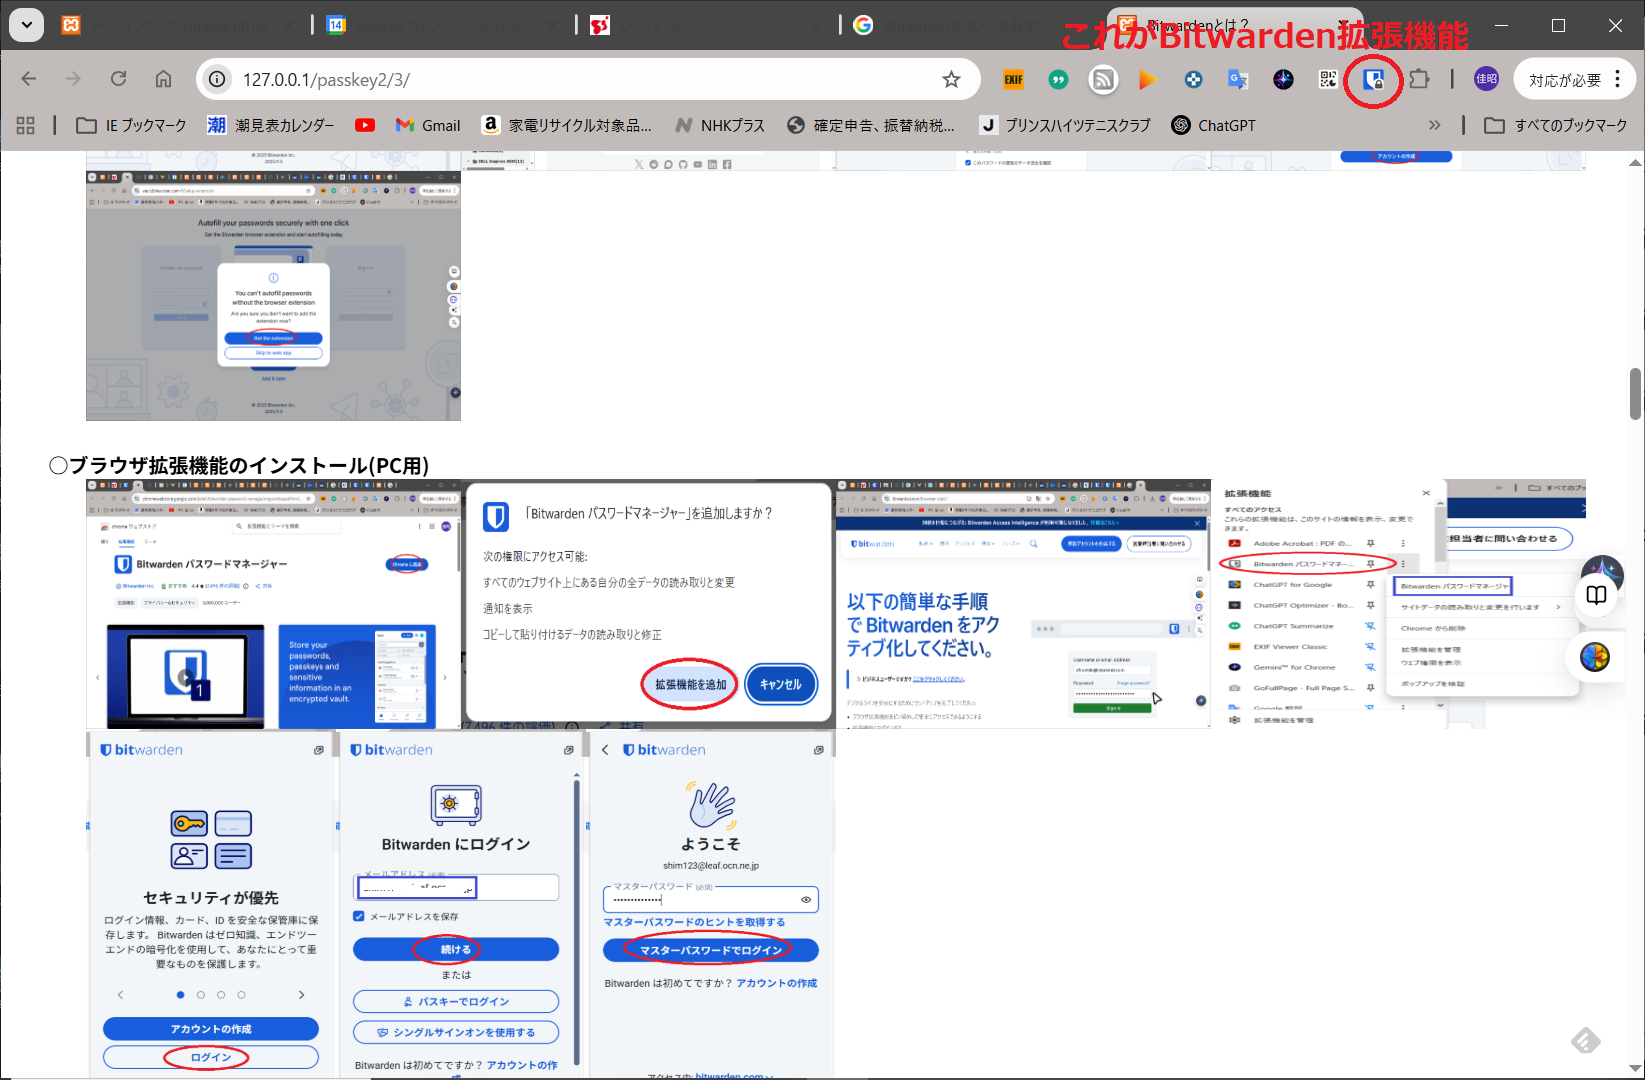
Task: Open the ChatGPT bookmark
Action: pyautogui.click(x=1213, y=125)
